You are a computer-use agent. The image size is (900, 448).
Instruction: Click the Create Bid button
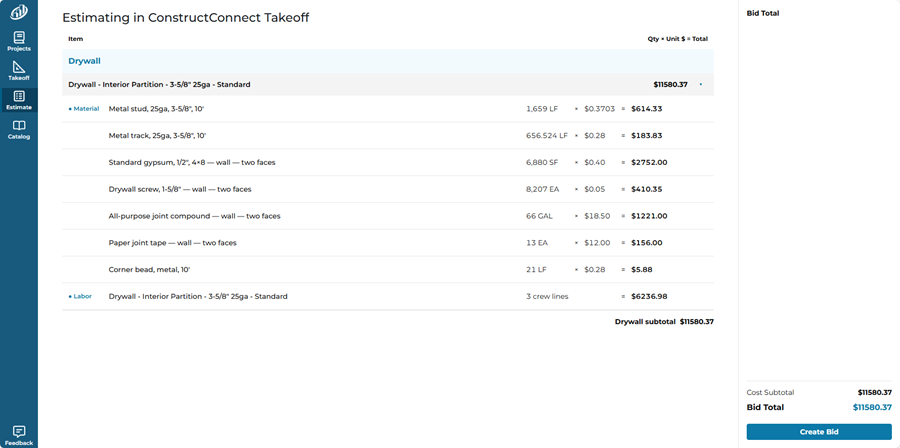[819, 431]
